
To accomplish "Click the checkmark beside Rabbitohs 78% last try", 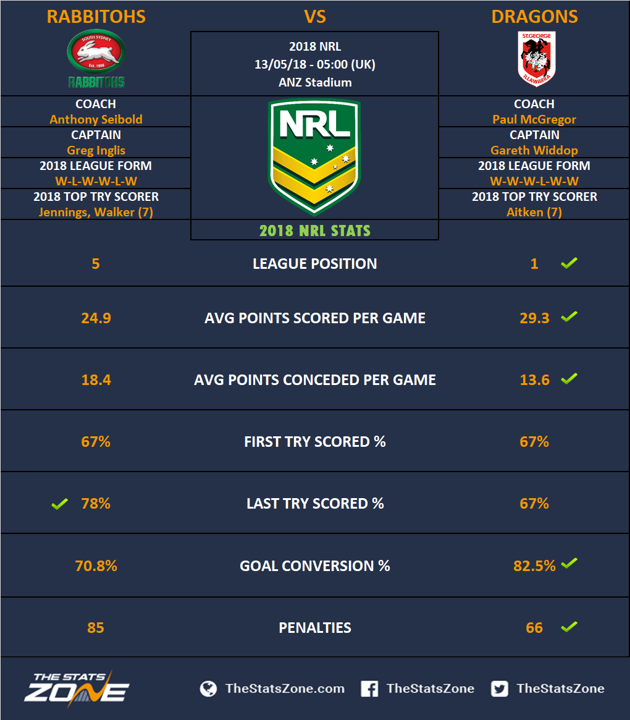I will click(x=60, y=504).
